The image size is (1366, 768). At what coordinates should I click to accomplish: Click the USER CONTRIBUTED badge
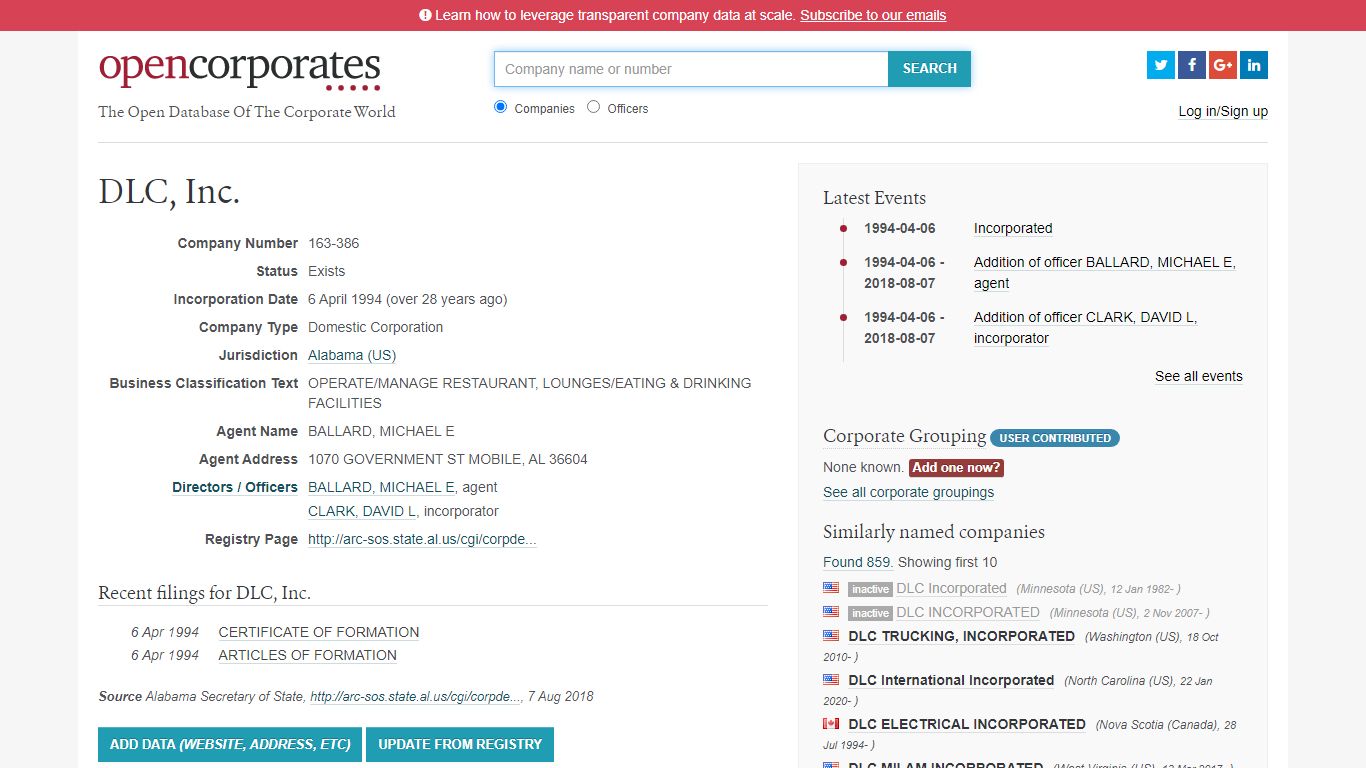point(1055,438)
